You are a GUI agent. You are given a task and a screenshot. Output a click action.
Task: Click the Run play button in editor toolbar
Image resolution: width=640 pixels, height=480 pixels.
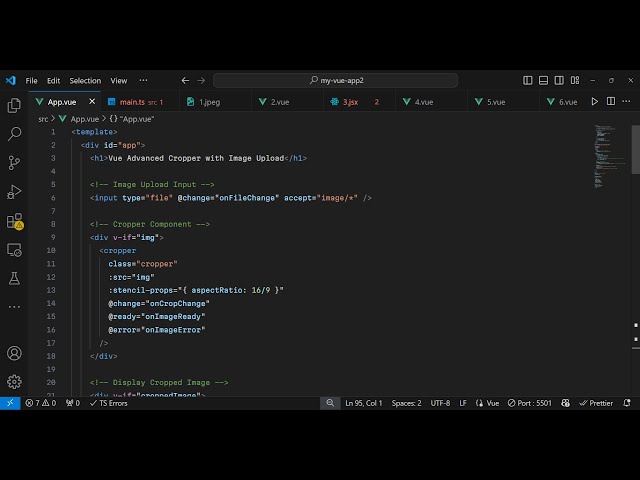point(595,101)
